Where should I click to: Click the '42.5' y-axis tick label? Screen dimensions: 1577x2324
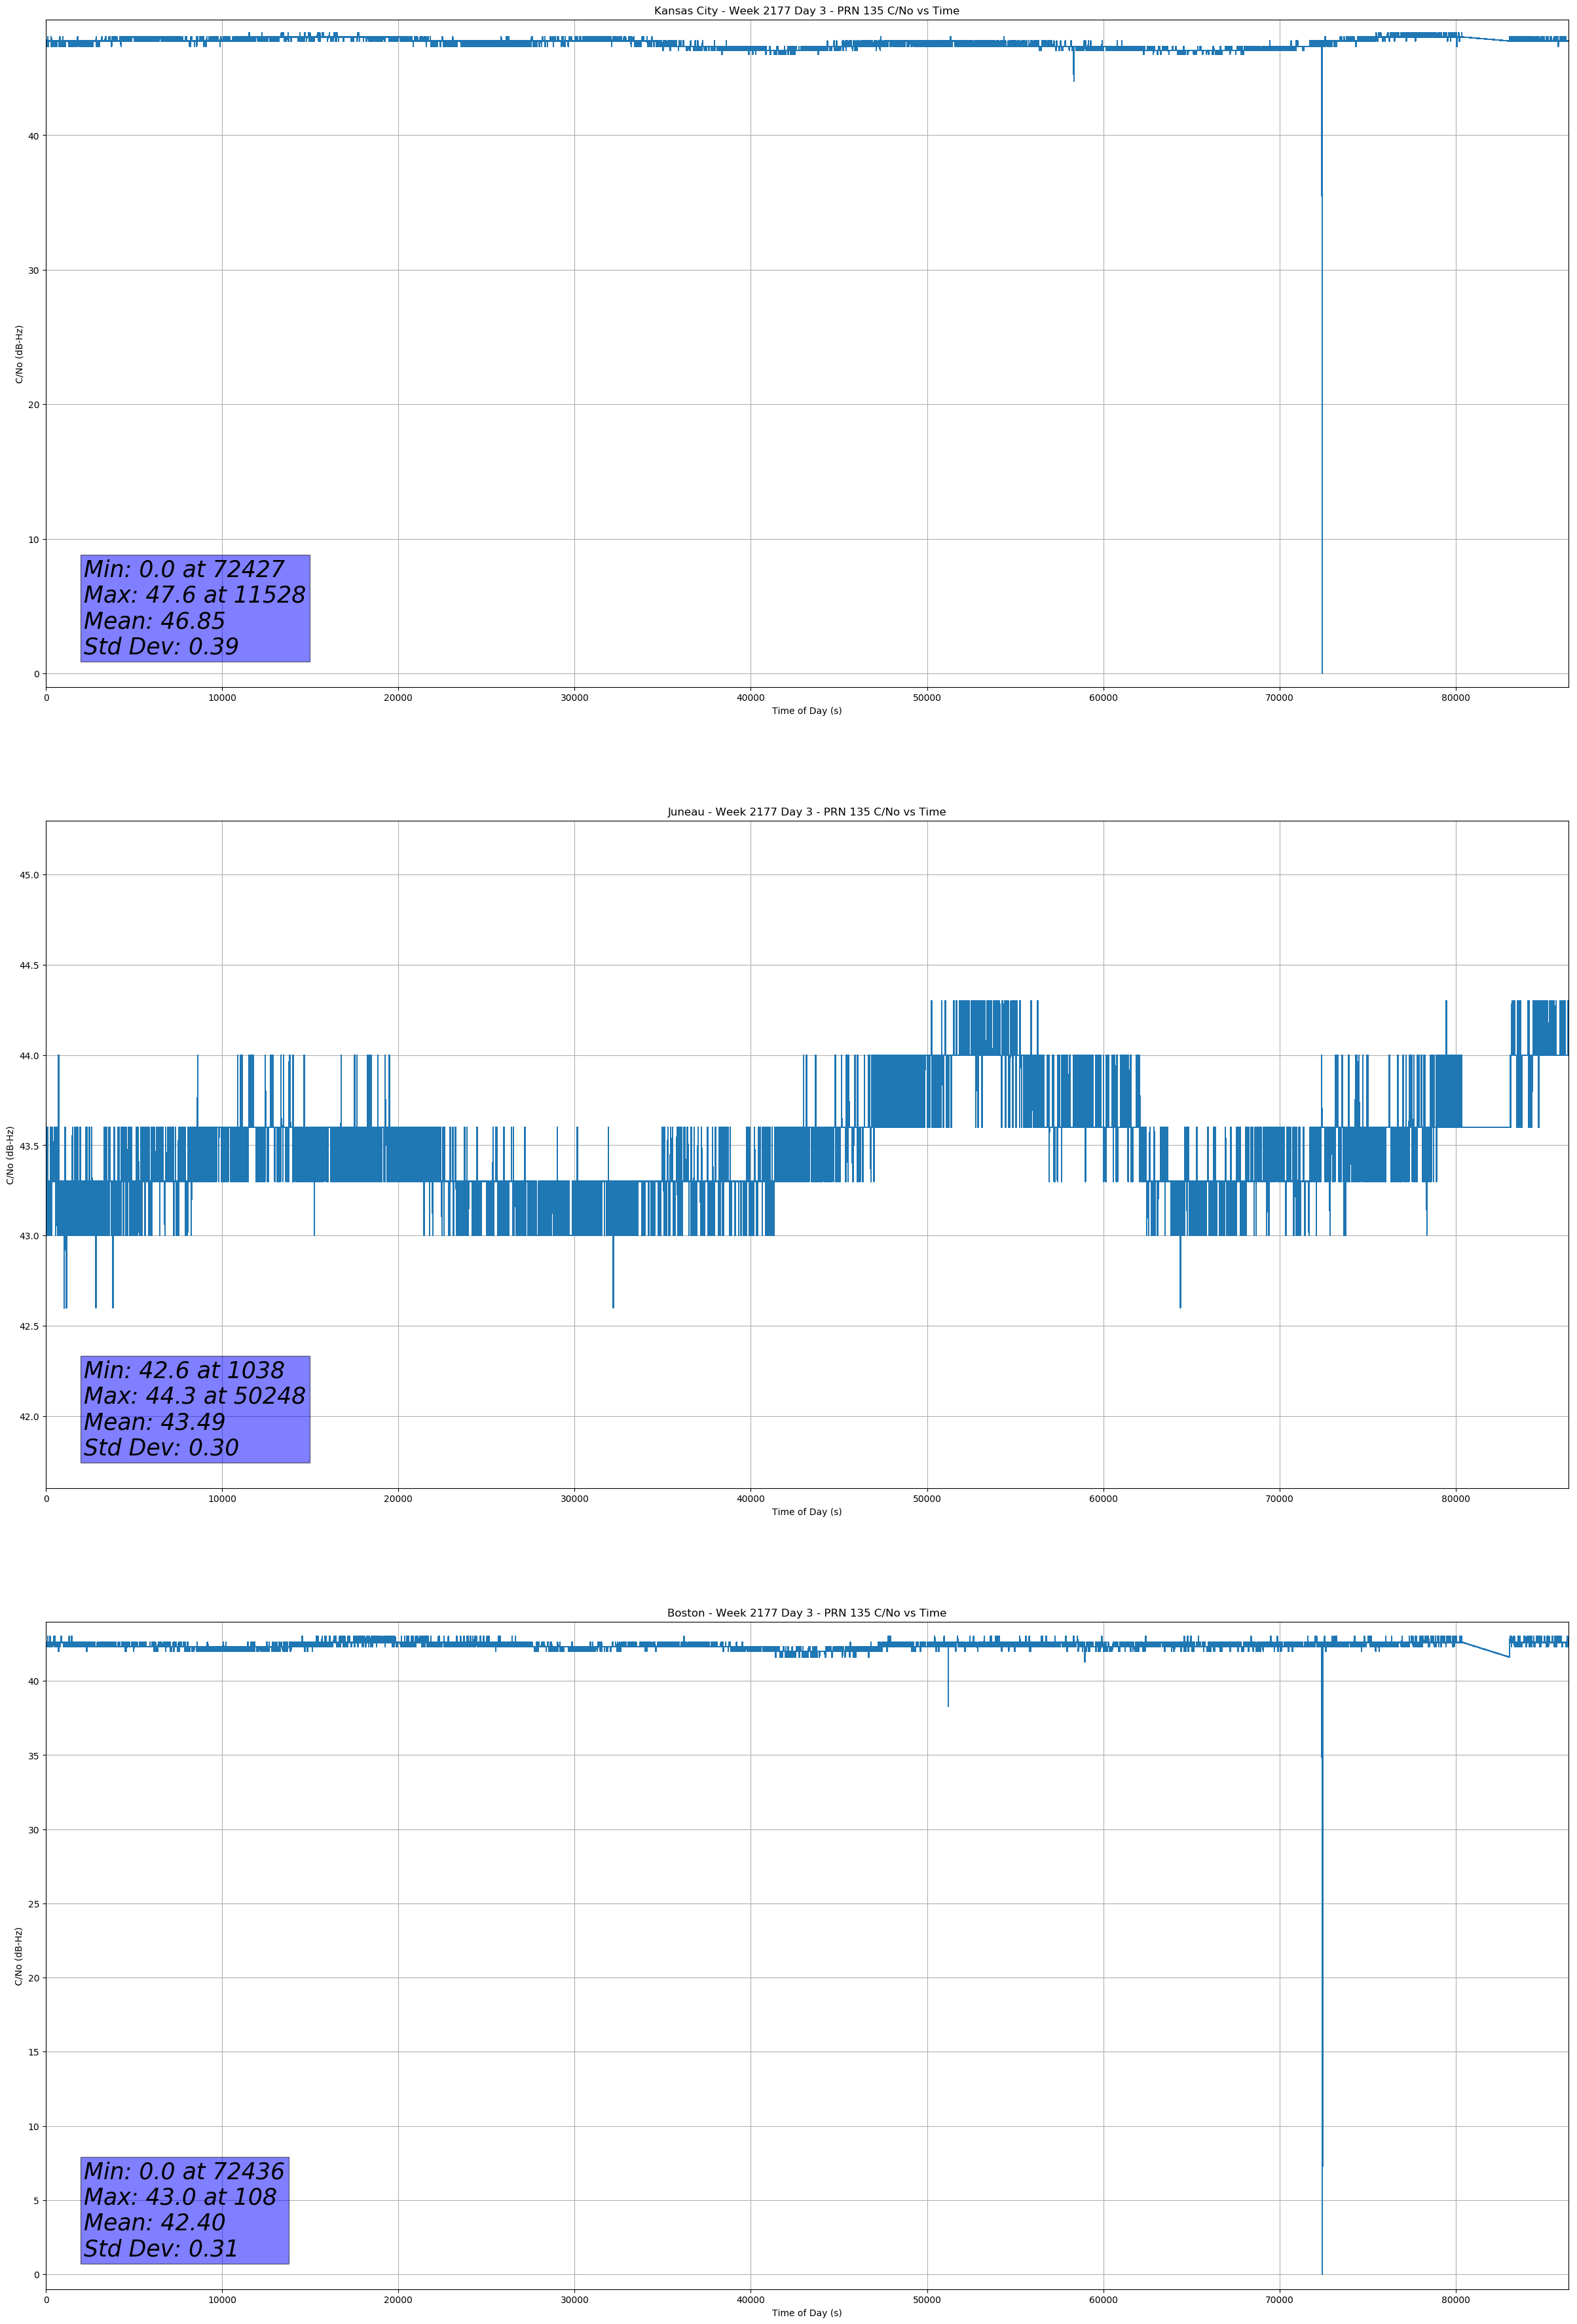click(x=29, y=1326)
